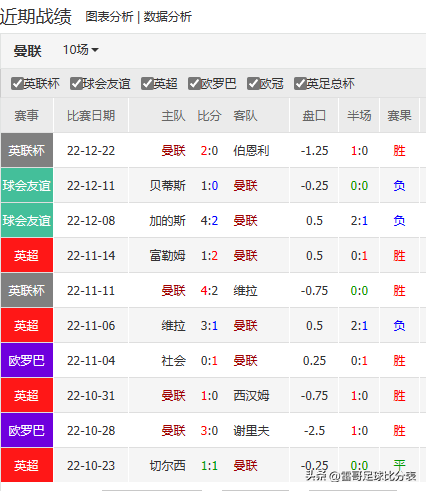The width and height of the screenshot is (426, 491).
Task: Toggle the 英超 filter checkbox
Action: [x=147, y=83]
